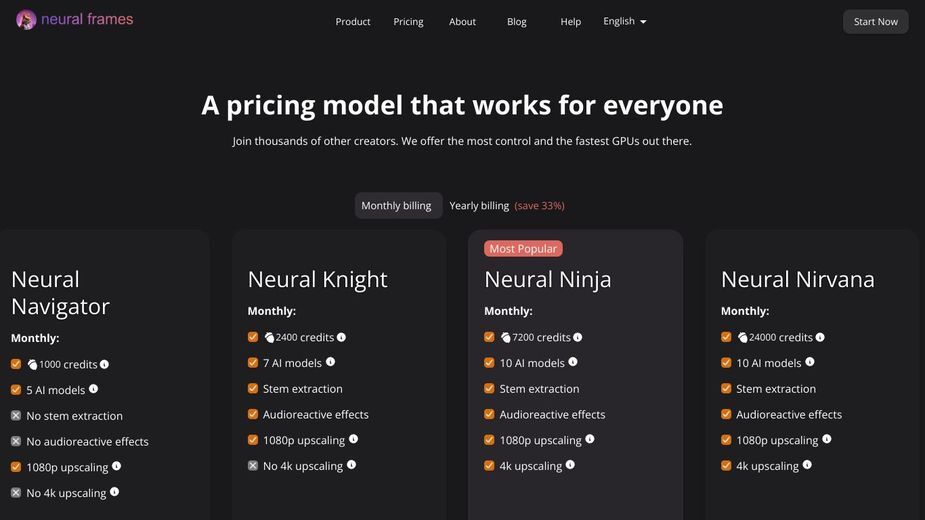Toggle the No stem extraction checkbox
The height and width of the screenshot is (520, 925).
[16, 416]
